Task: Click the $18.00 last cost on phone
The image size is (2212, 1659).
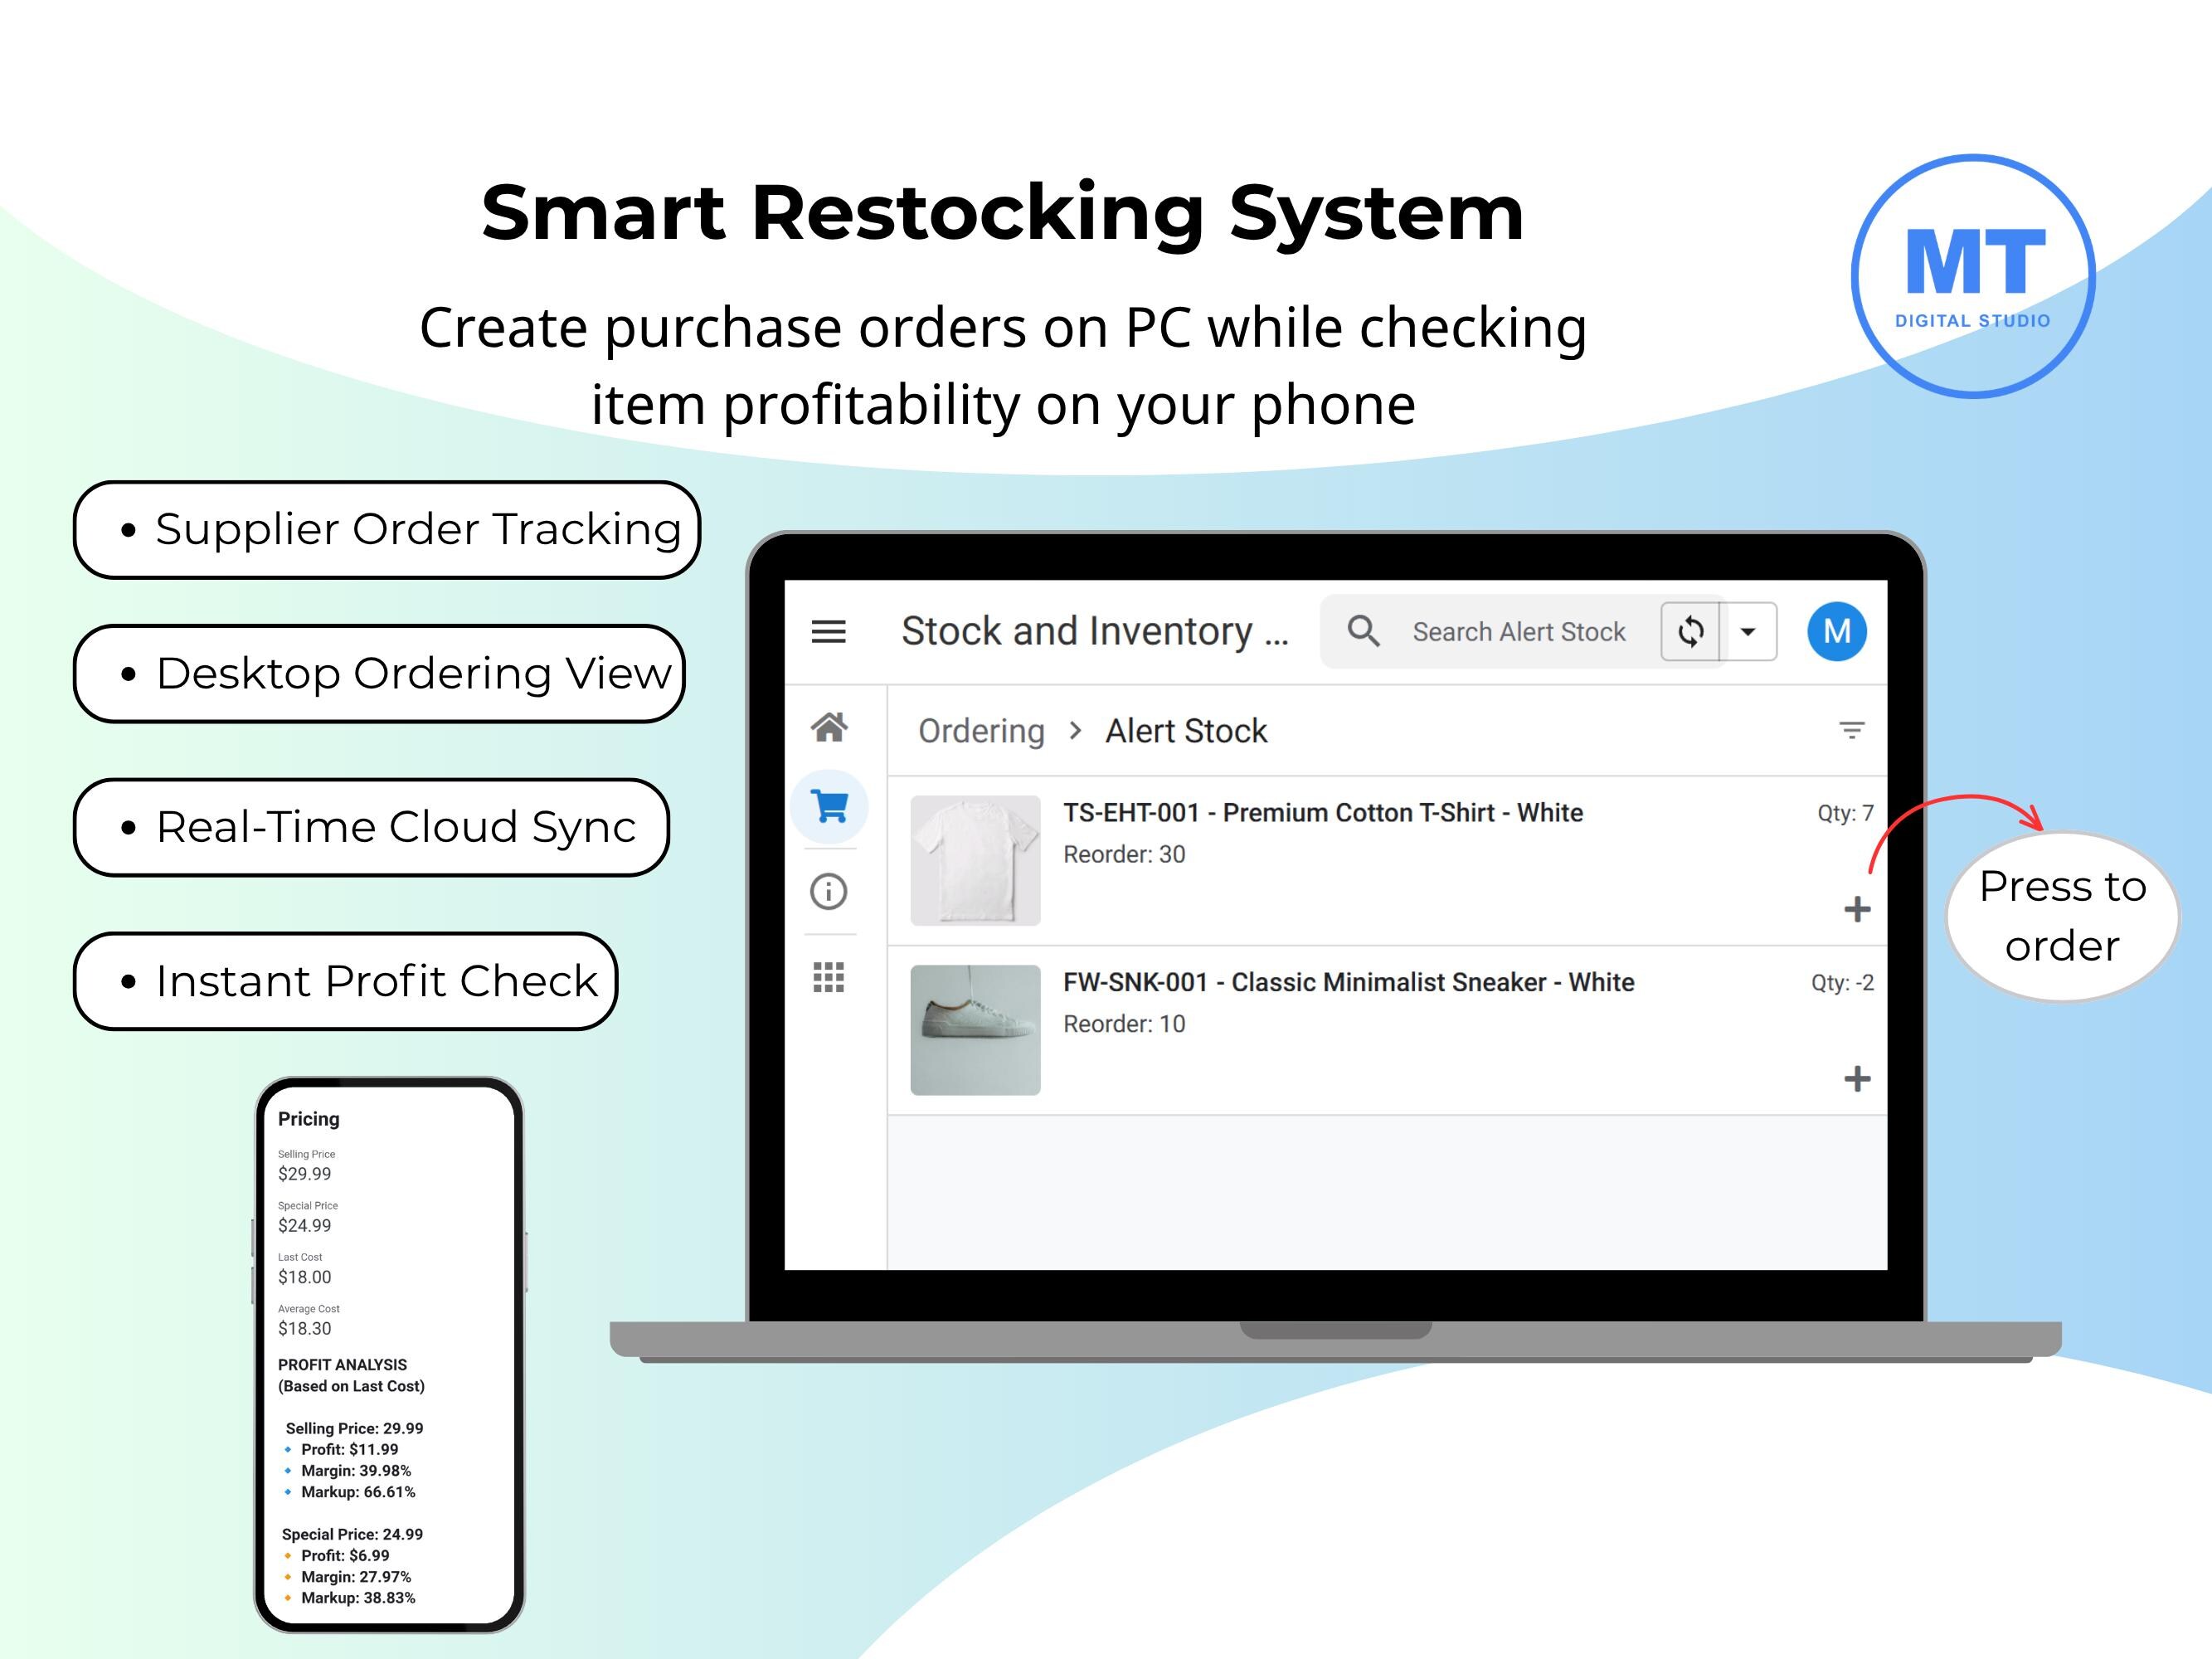Action: click(305, 1277)
